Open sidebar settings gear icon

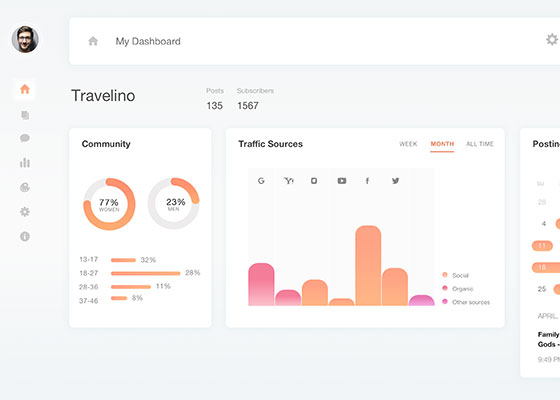tap(25, 212)
